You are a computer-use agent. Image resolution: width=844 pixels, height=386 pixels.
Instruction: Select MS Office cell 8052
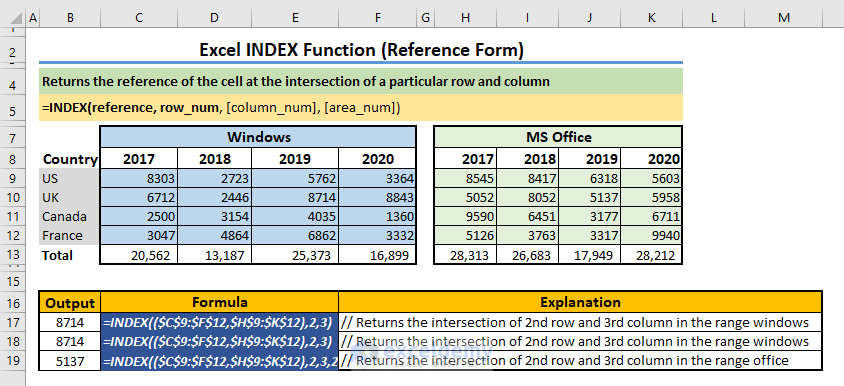tap(528, 198)
